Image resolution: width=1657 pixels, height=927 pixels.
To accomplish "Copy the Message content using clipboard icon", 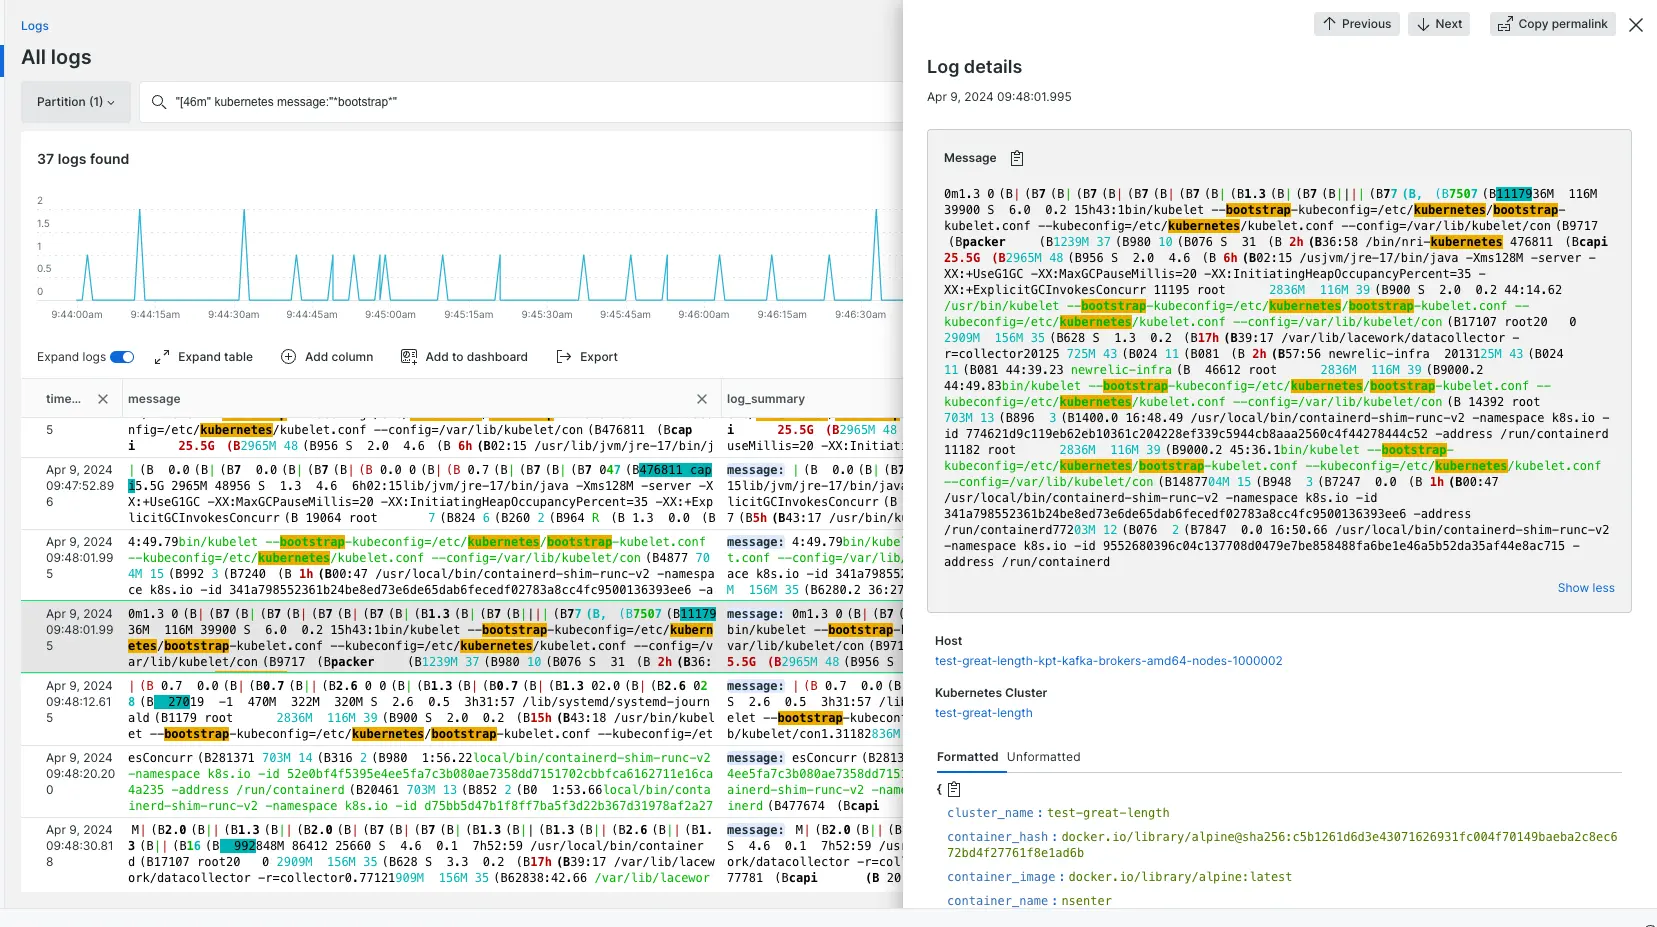I will tap(1017, 158).
